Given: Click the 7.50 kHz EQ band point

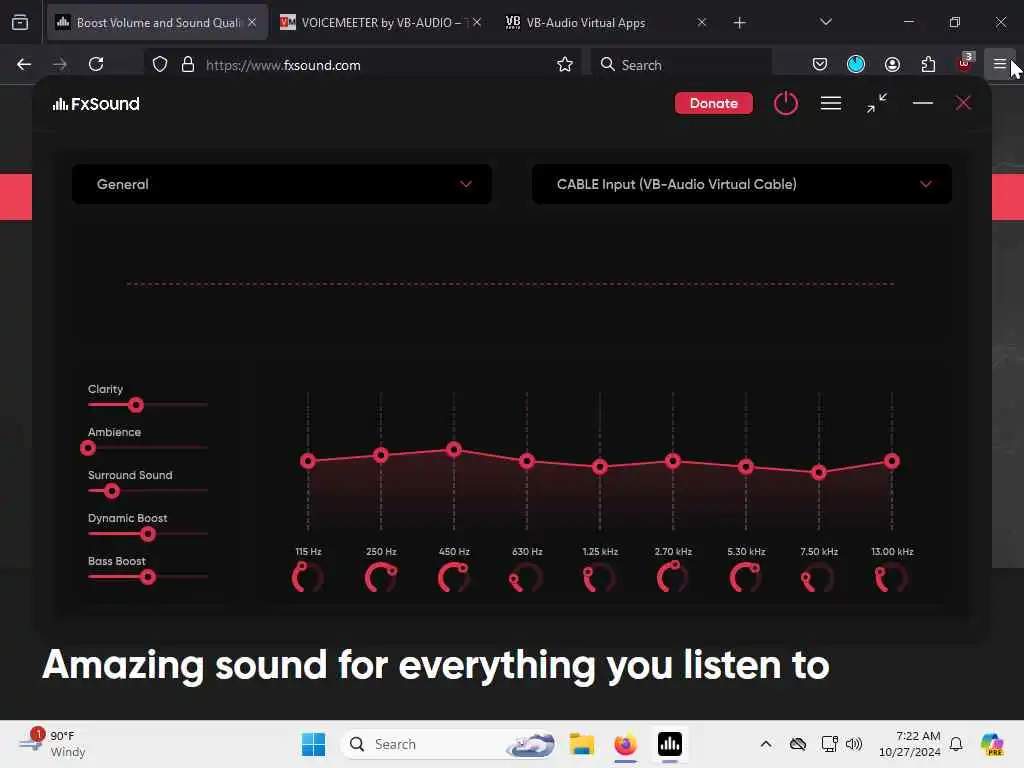Looking at the screenshot, I should click(x=819, y=472).
